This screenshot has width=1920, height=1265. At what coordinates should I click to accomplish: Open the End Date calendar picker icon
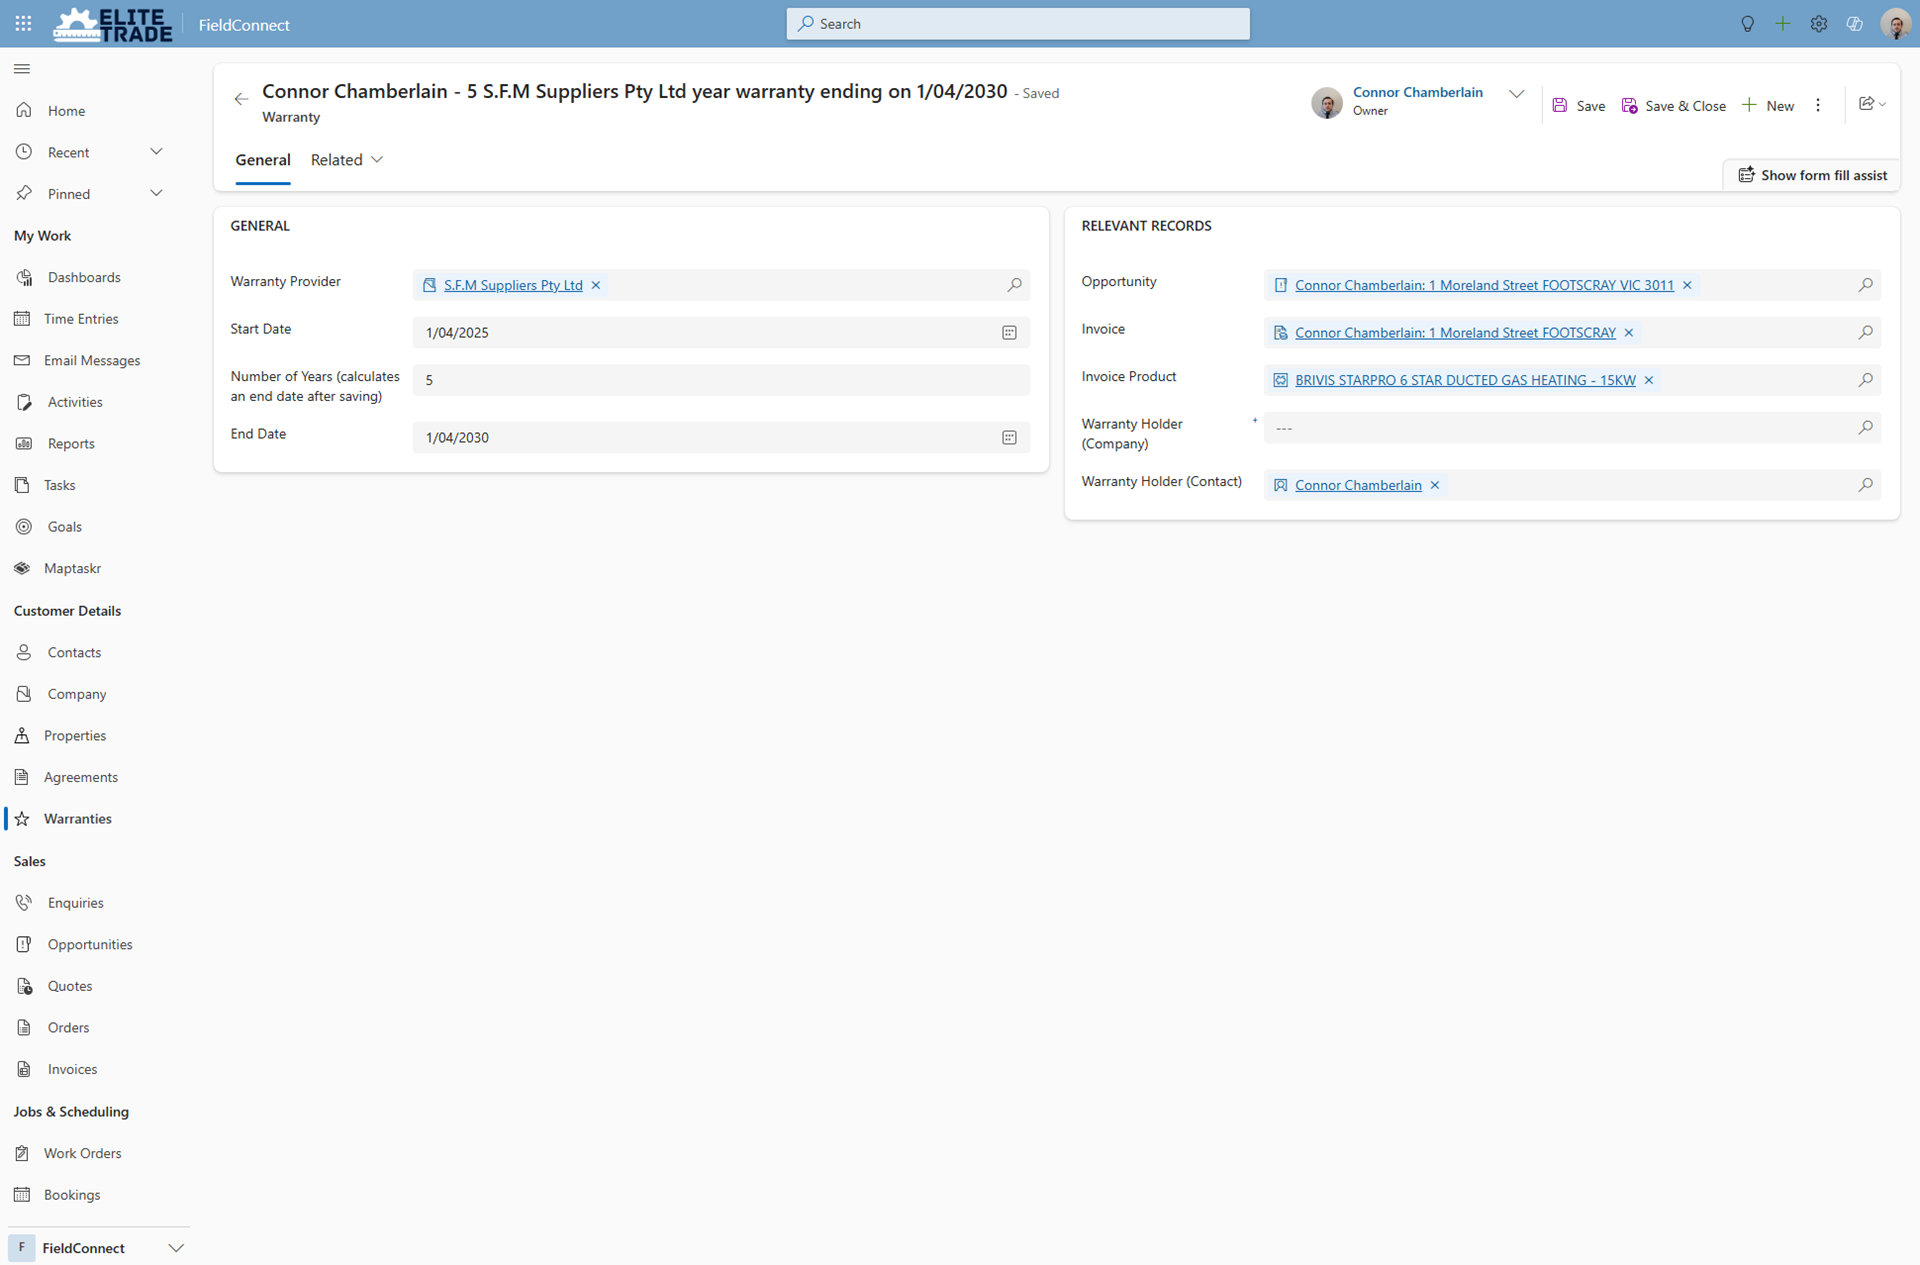click(1009, 438)
